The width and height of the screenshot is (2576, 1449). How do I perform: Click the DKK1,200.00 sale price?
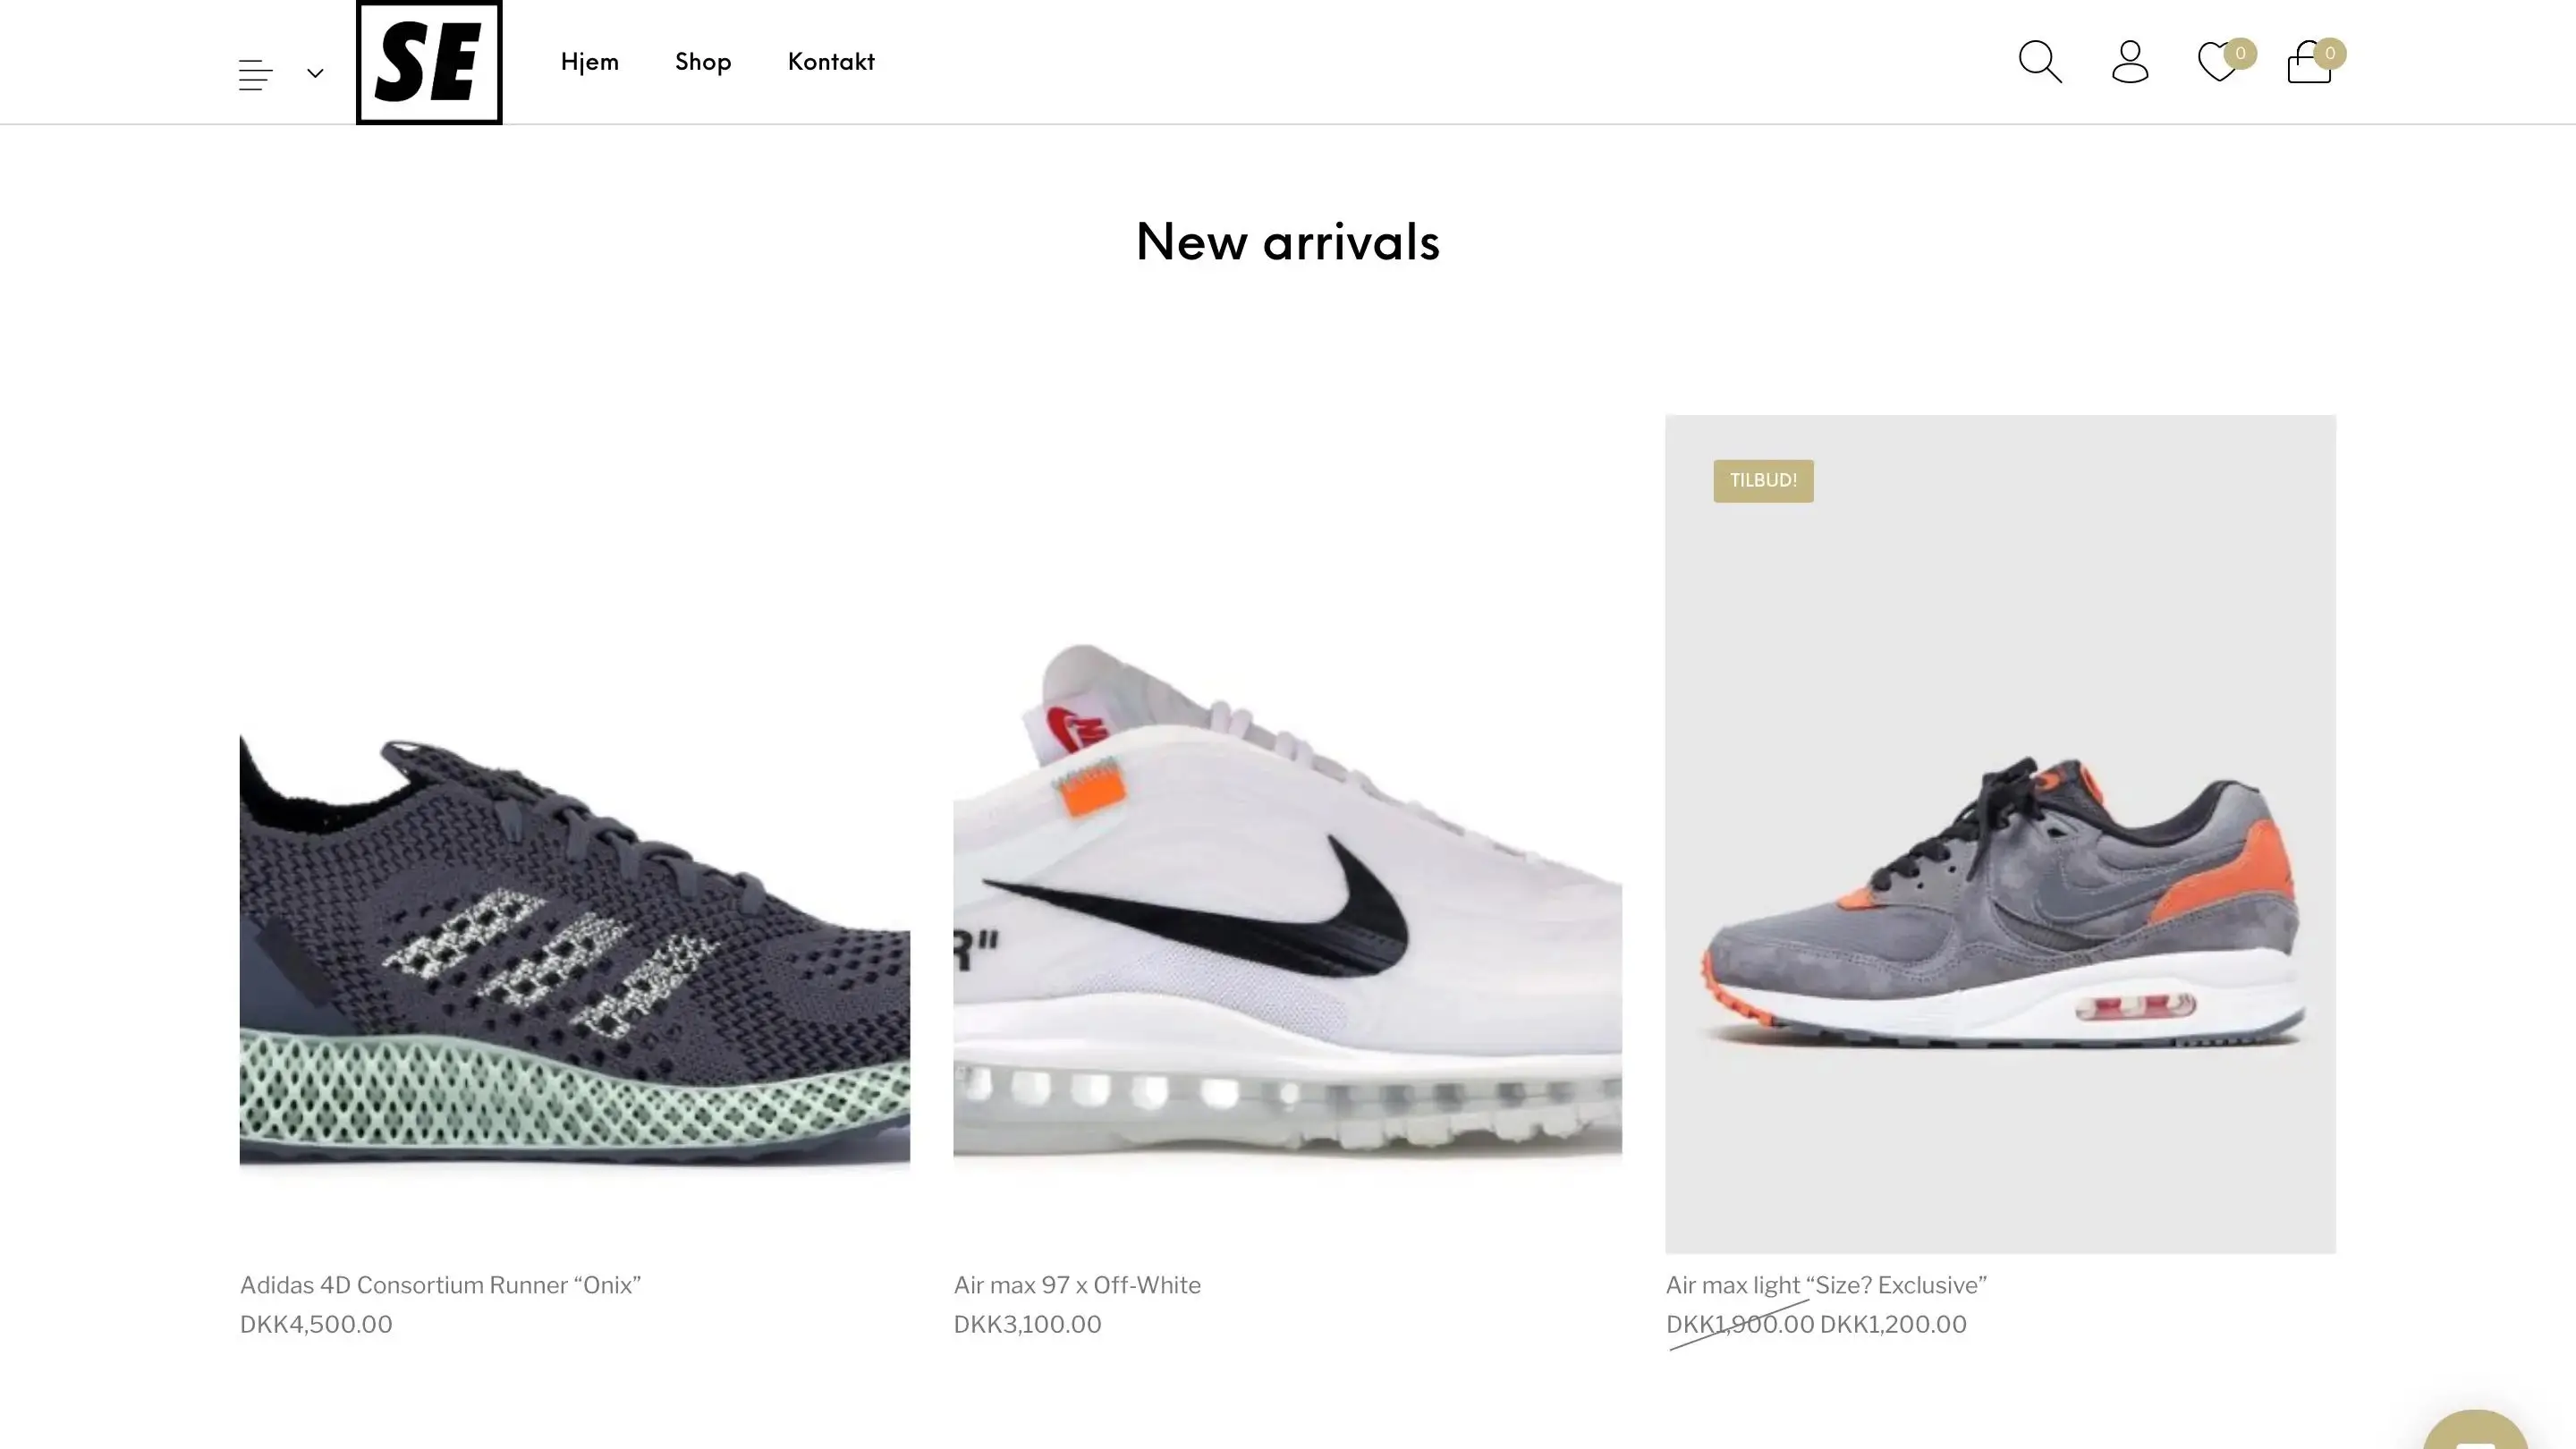pos(1893,1324)
